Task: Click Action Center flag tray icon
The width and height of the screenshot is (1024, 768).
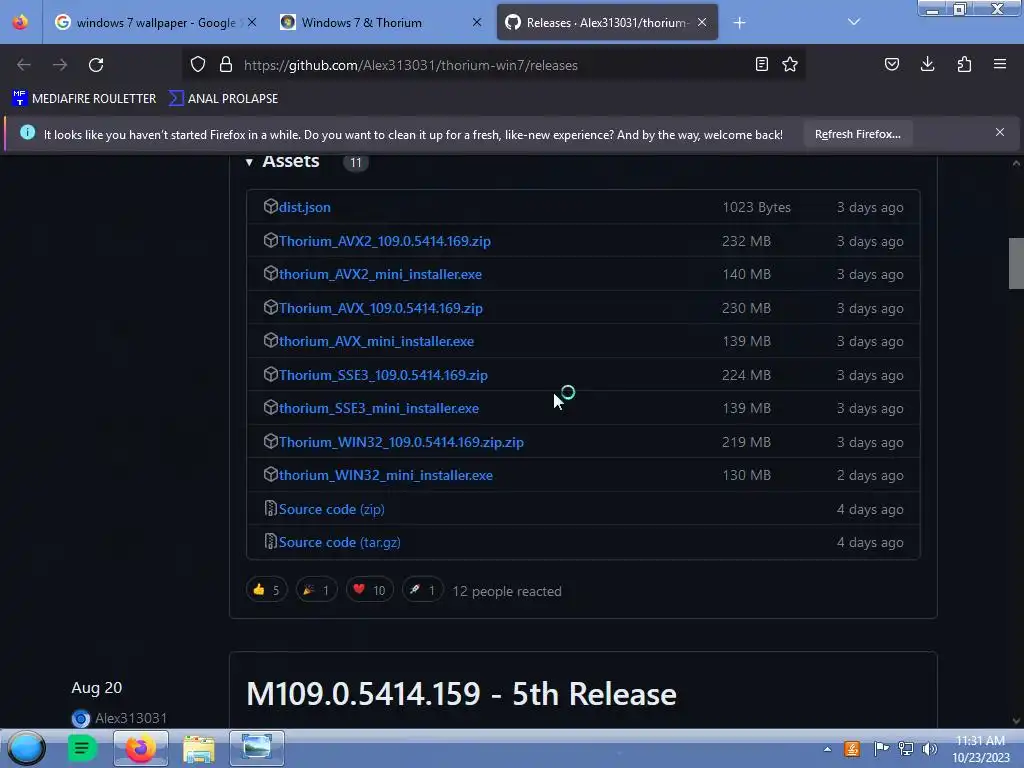Action: (x=881, y=748)
